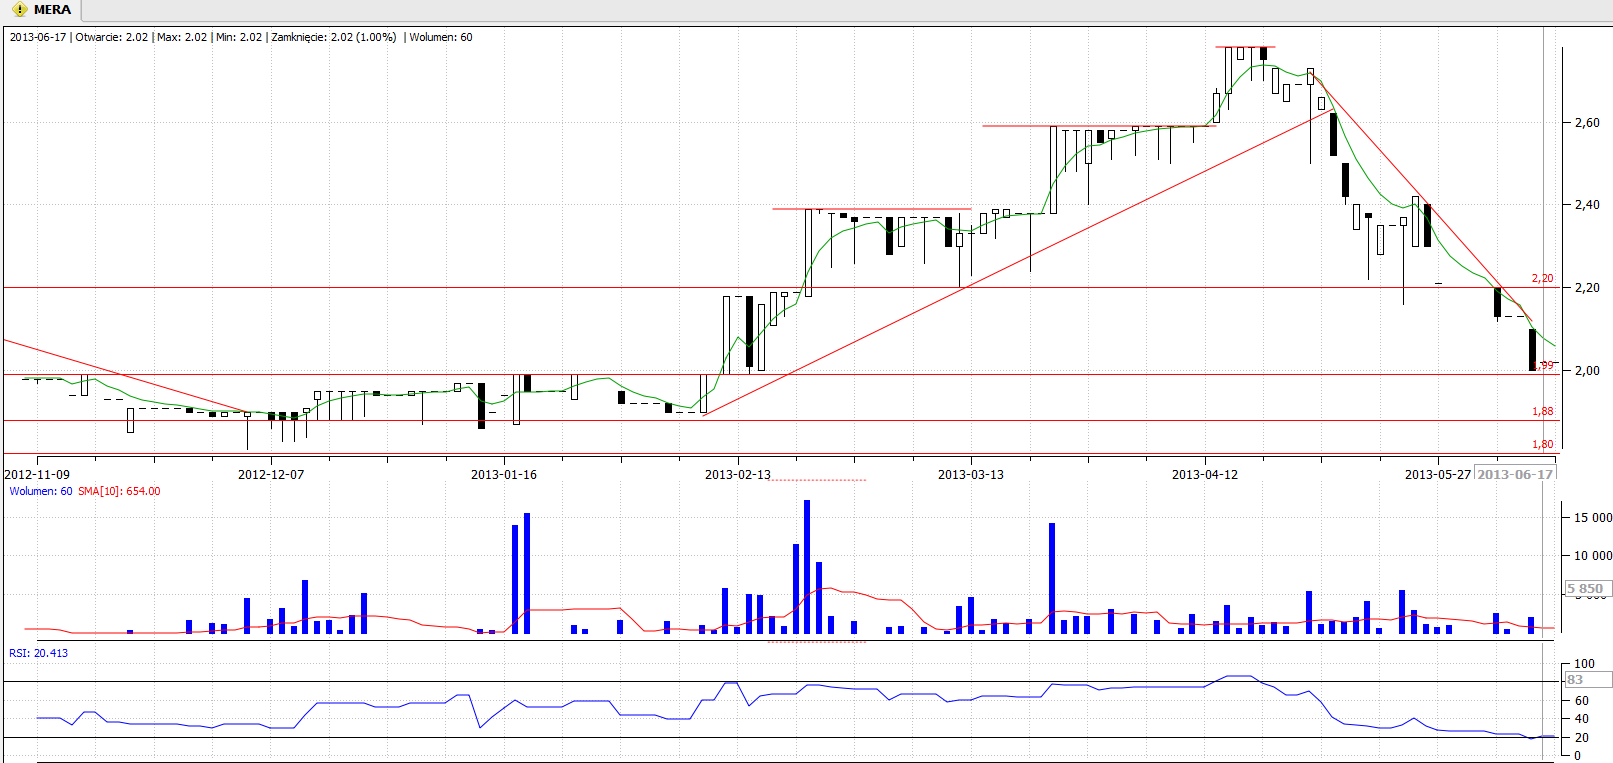Click the 2013-04-12 date on time axis
The height and width of the screenshot is (763, 1613).
pyautogui.click(x=1204, y=474)
